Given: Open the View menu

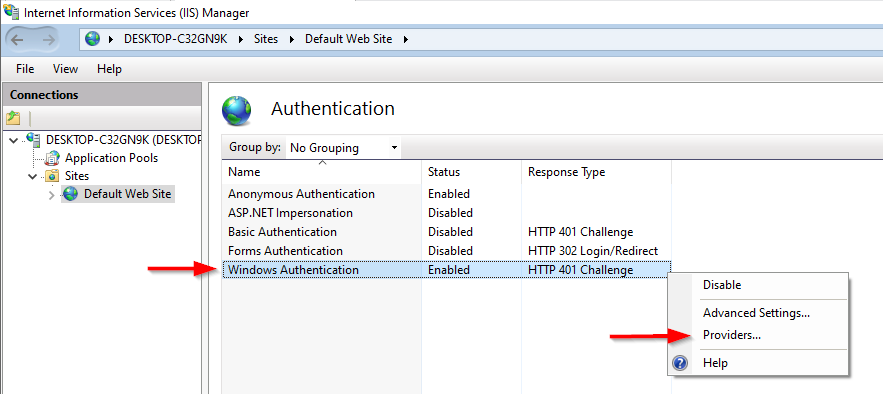Looking at the screenshot, I should 65,69.
